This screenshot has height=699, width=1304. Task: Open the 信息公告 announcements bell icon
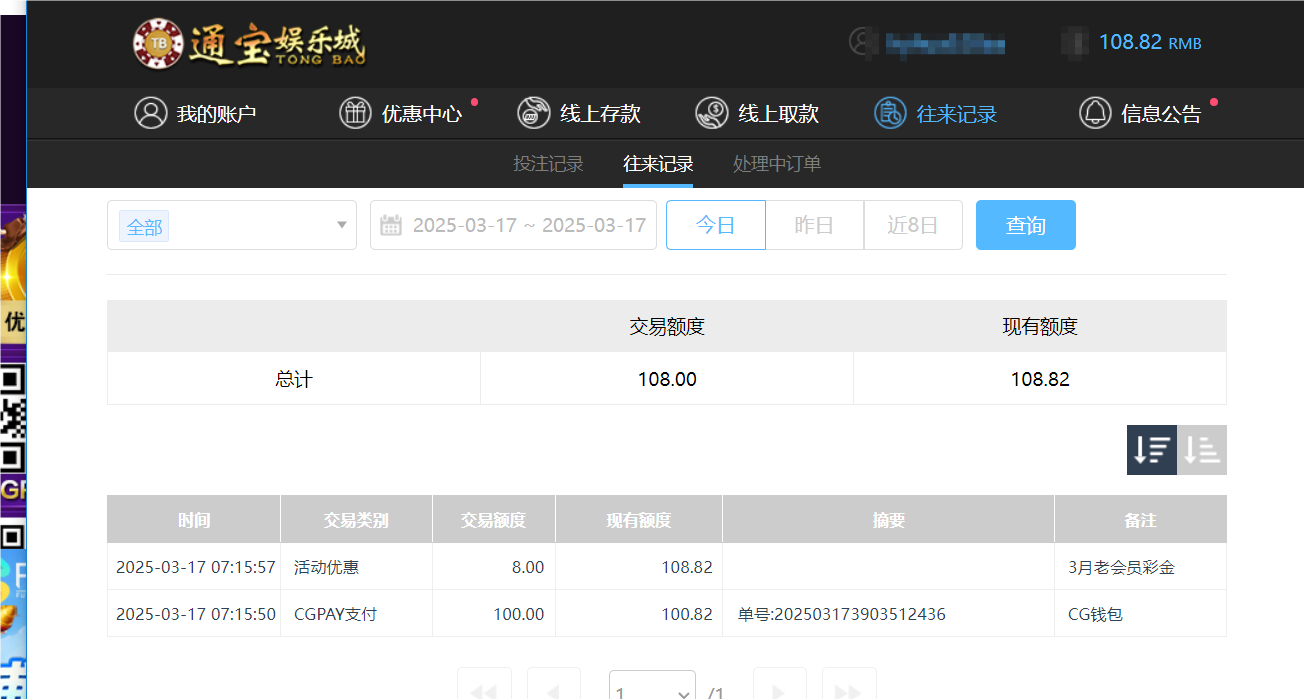(1093, 113)
